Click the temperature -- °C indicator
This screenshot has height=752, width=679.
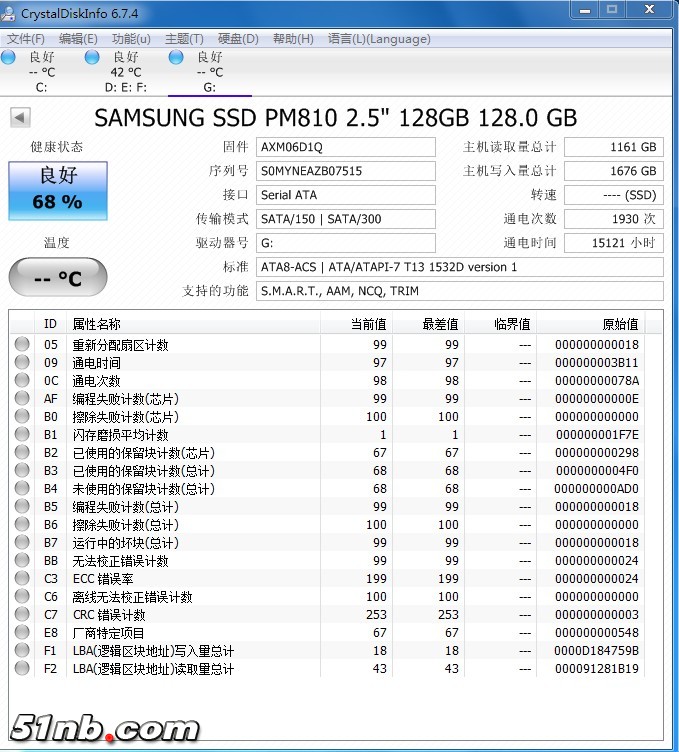click(58, 277)
